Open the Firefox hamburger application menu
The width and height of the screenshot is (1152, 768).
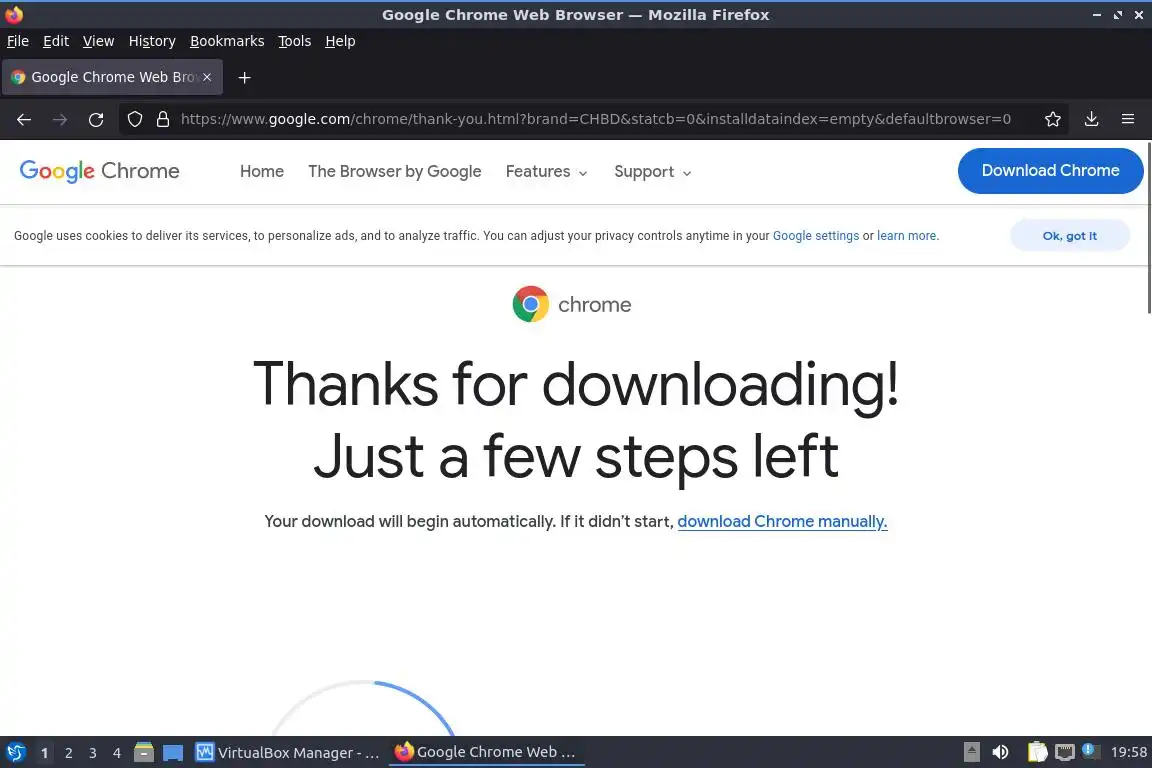click(x=1128, y=119)
